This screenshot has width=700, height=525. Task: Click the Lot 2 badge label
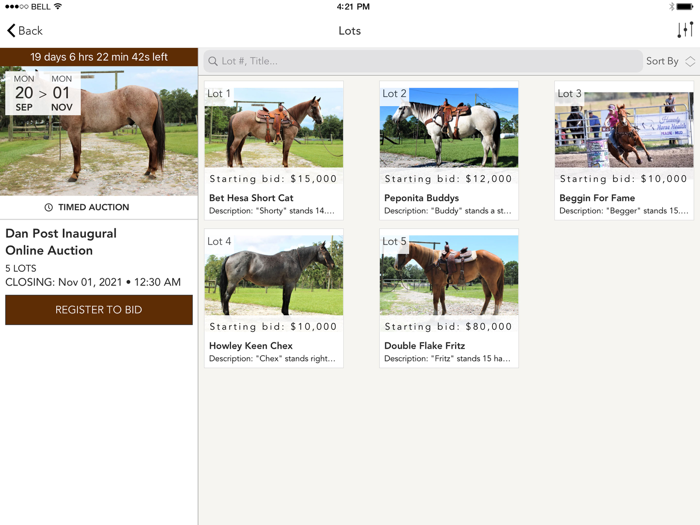click(394, 93)
